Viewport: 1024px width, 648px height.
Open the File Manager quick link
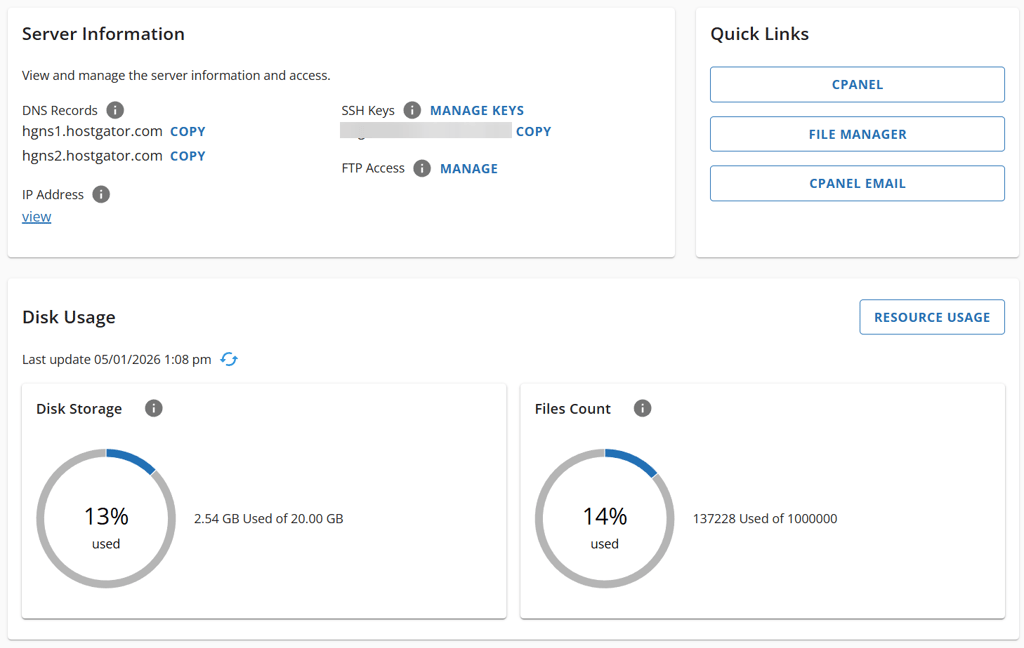857,134
